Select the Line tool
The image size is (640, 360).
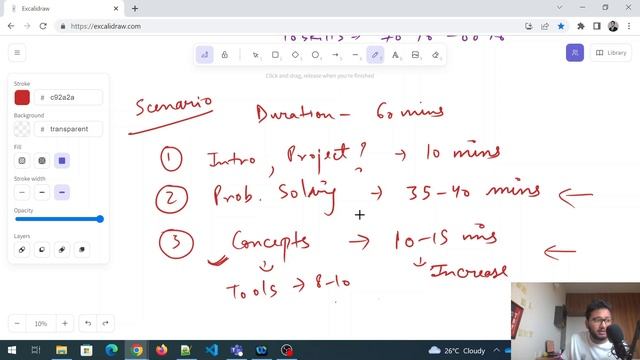click(356, 55)
